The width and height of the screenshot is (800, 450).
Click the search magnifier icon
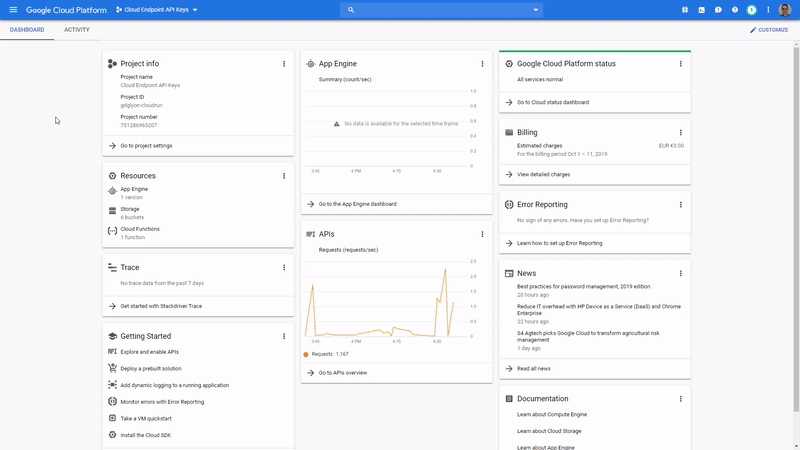351,10
